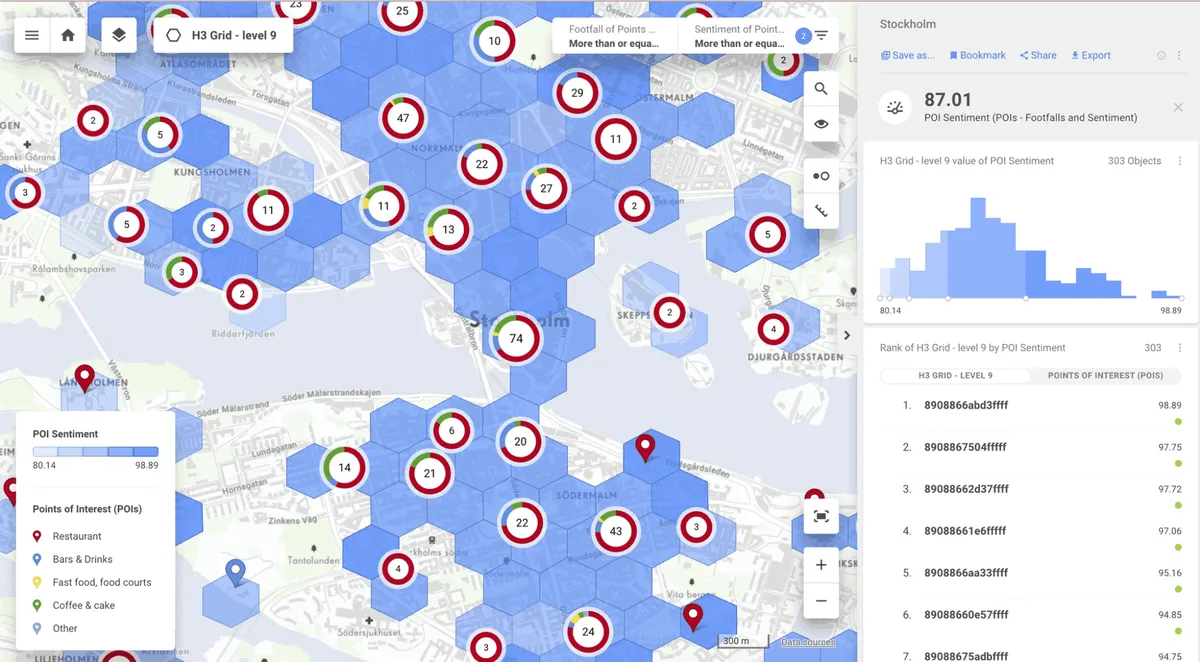Click the red restaurant pin at Långholmen
1200x662 pixels.
(85, 378)
